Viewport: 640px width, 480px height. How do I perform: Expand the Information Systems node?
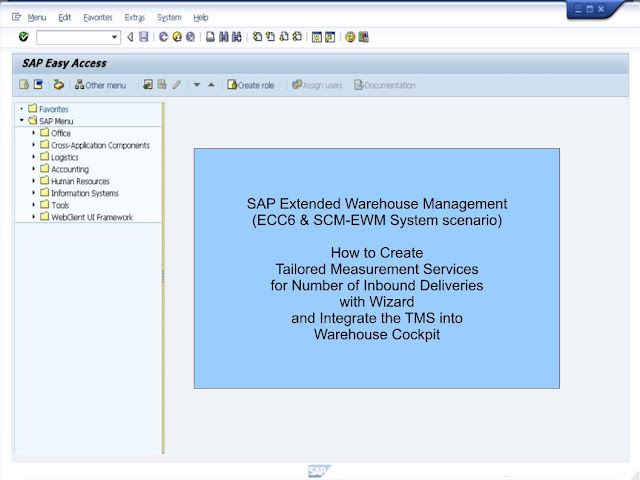click(x=33, y=192)
